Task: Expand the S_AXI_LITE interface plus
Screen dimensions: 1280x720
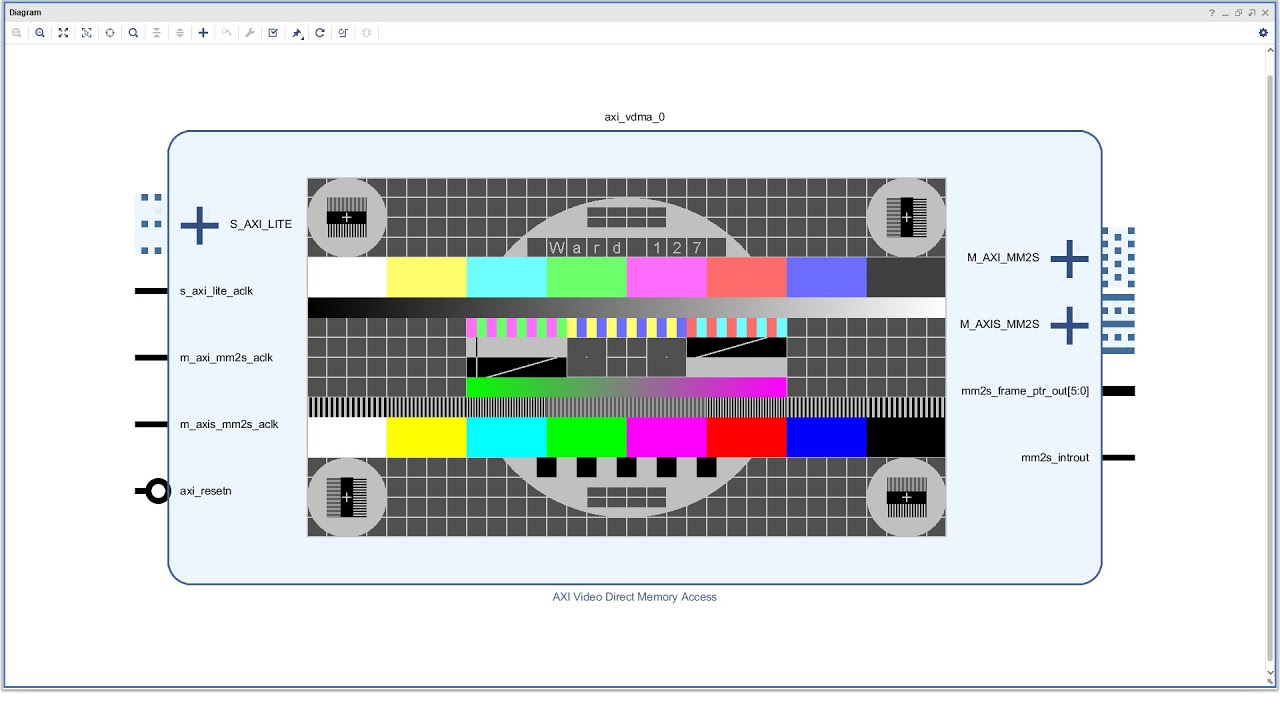Action: point(199,225)
